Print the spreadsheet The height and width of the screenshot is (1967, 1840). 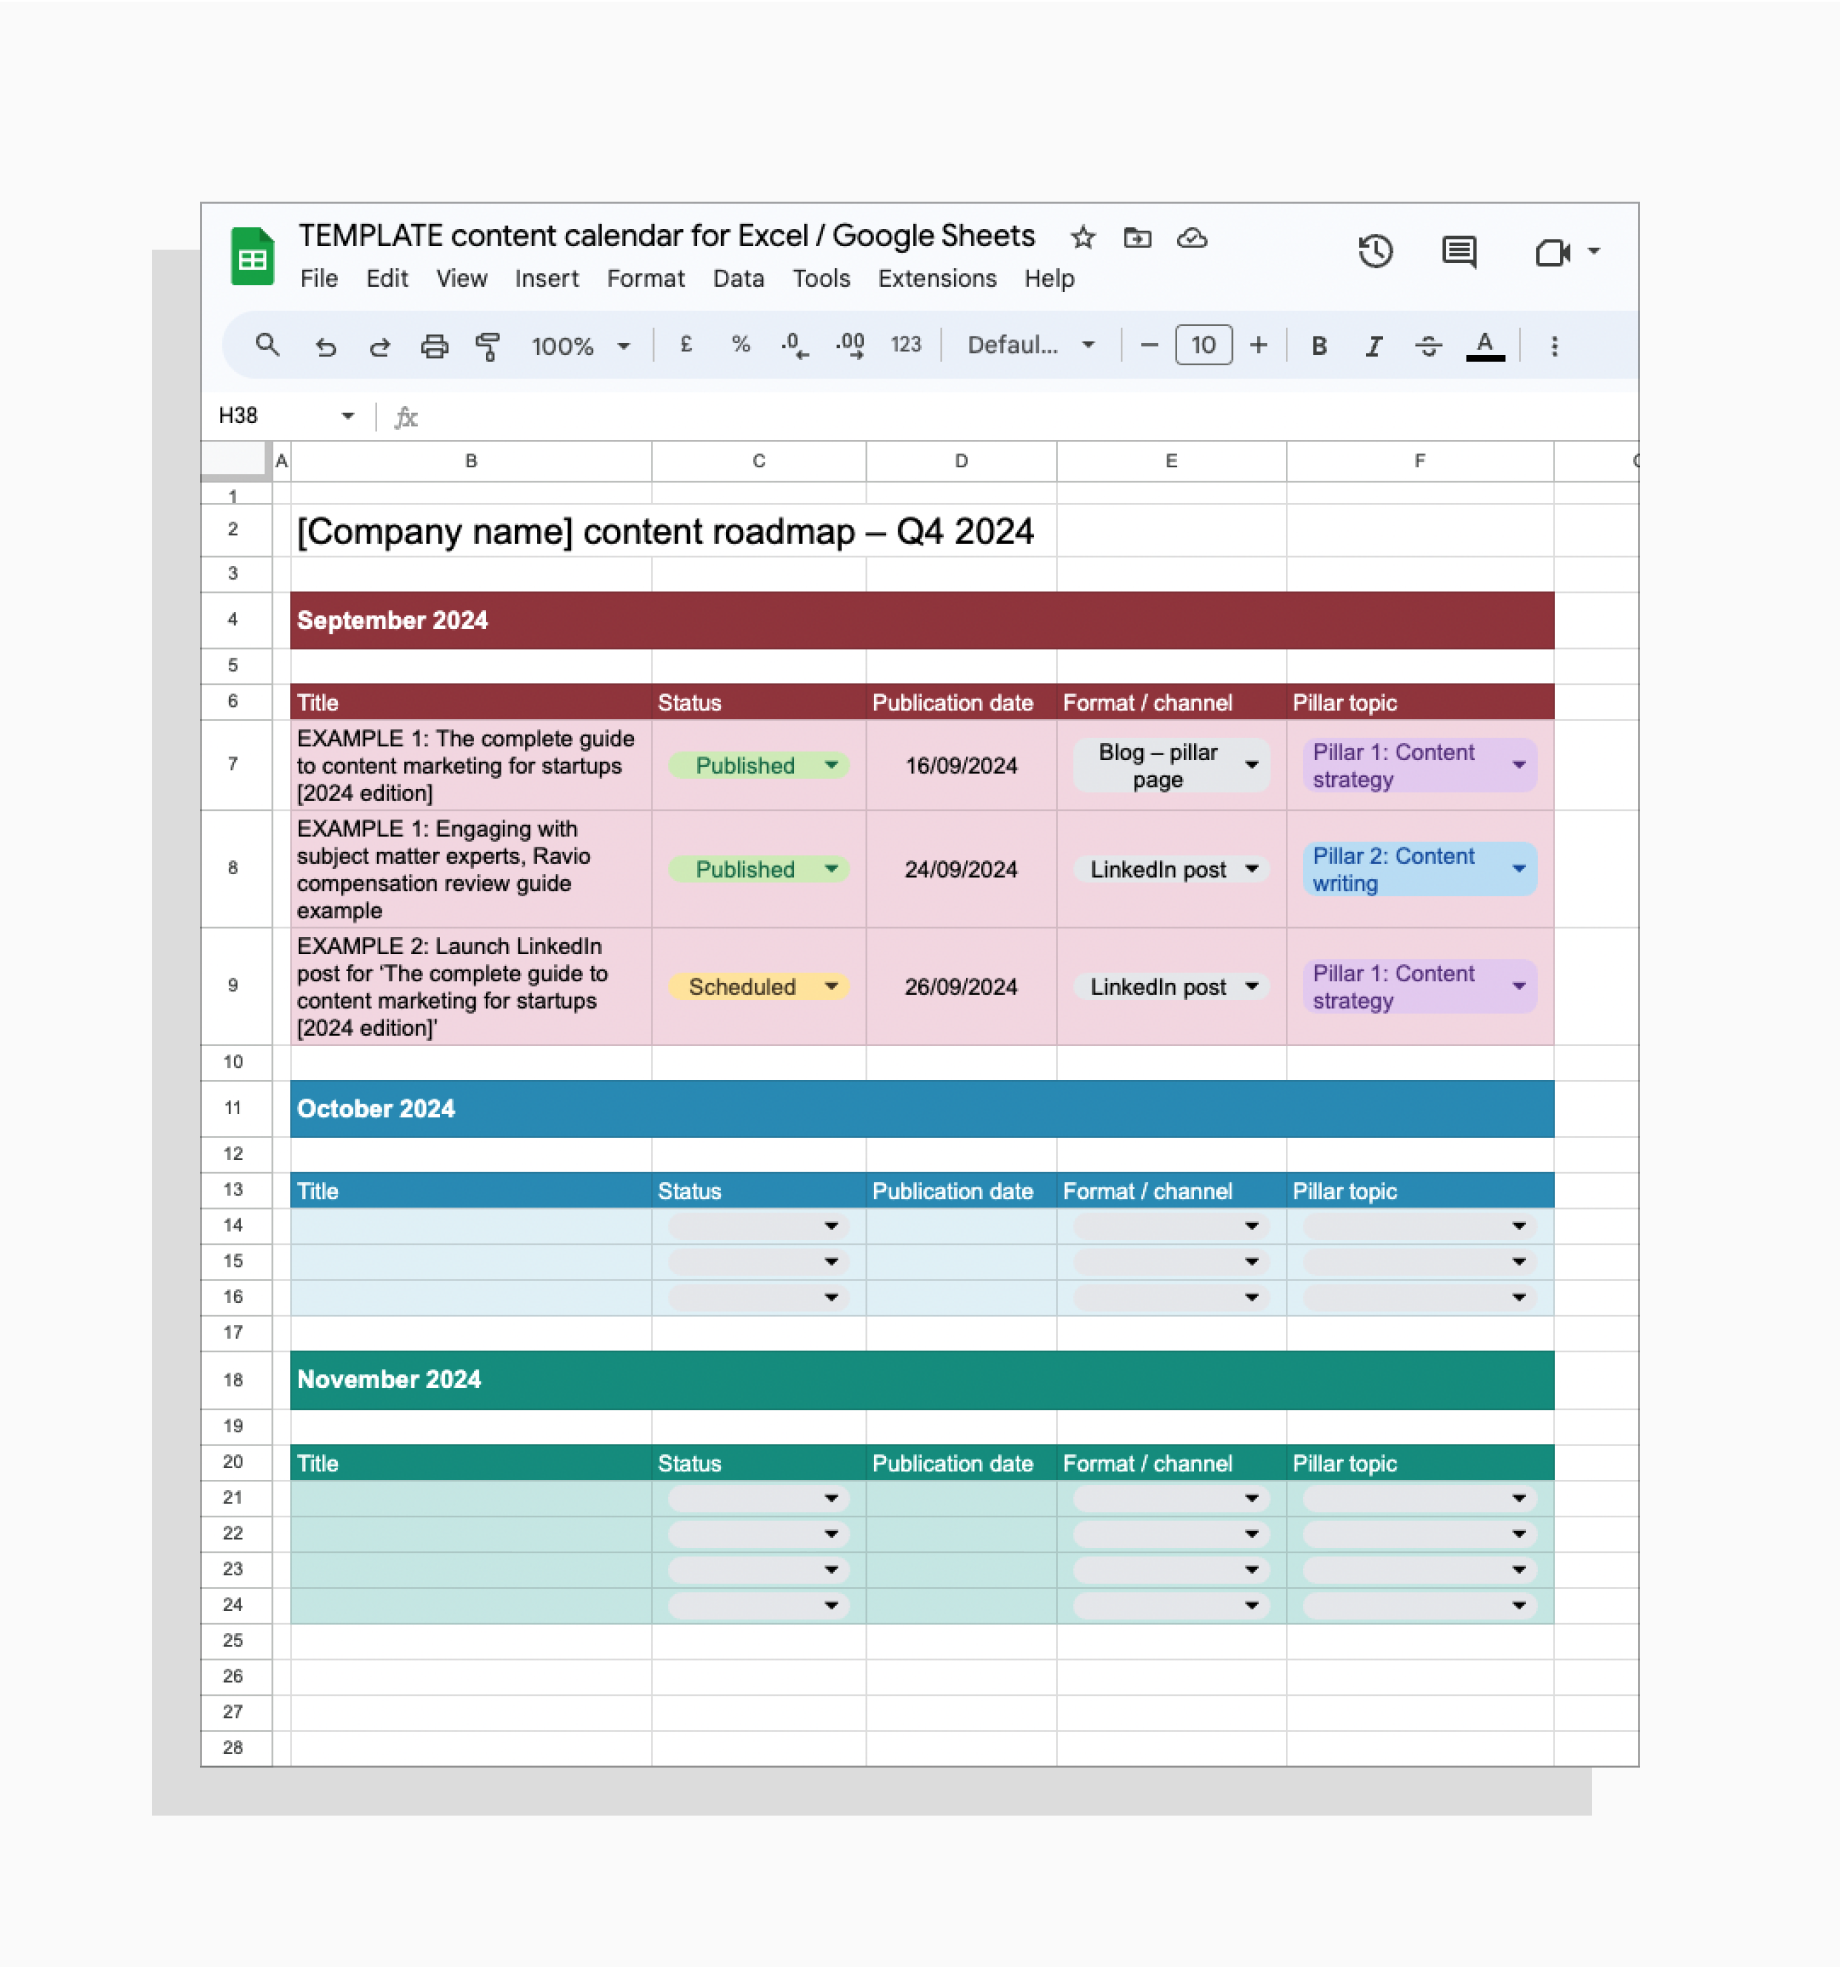pyautogui.click(x=434, y=345)
